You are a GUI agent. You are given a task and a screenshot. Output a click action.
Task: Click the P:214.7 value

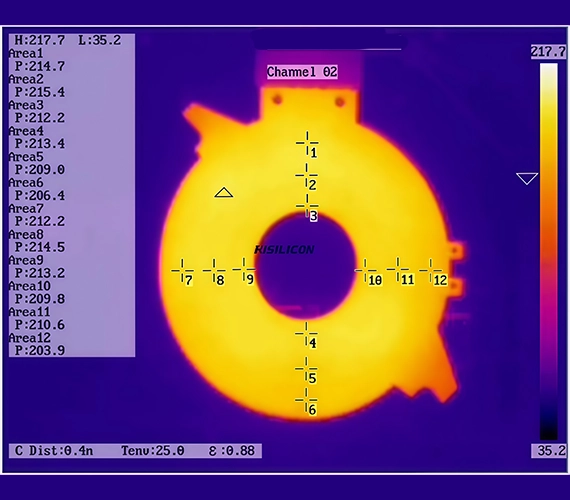[39, 66]
